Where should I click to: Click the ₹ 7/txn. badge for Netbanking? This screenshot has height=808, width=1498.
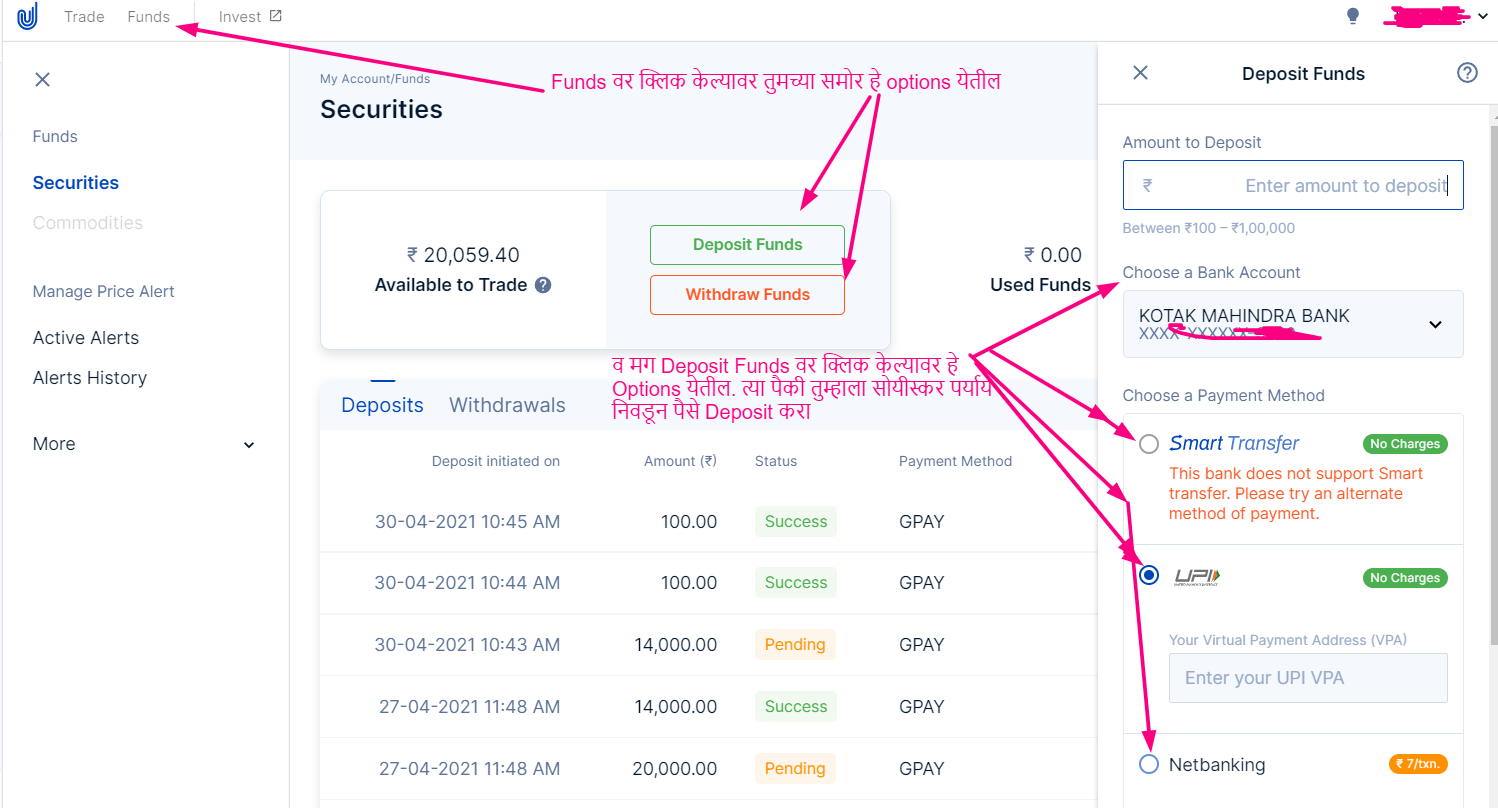1418,764
